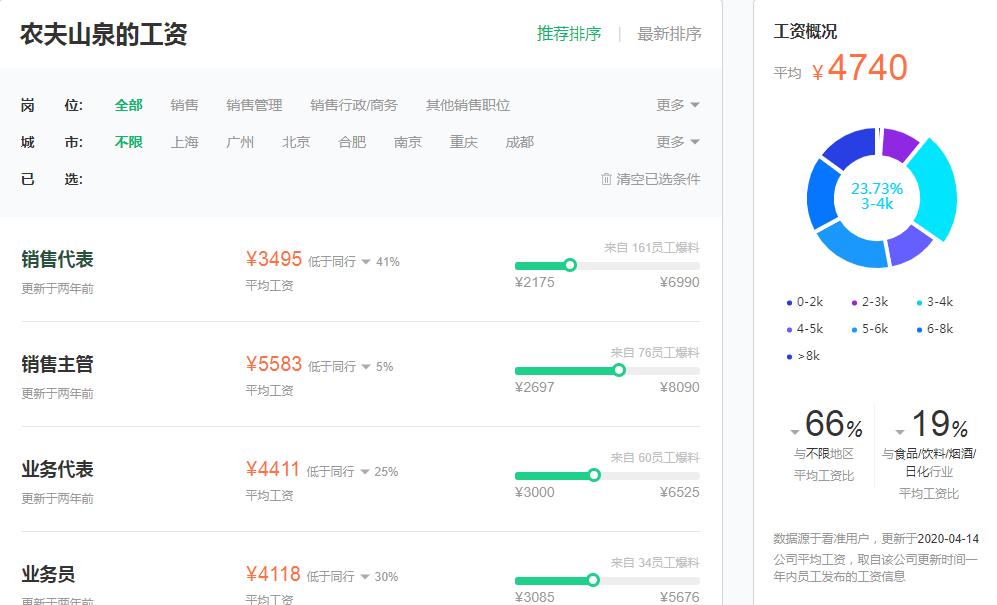The height and width of the screenshot is (605, 997).
Task: Click the cyan 3-4k donut chart segment
Action: 935,191
